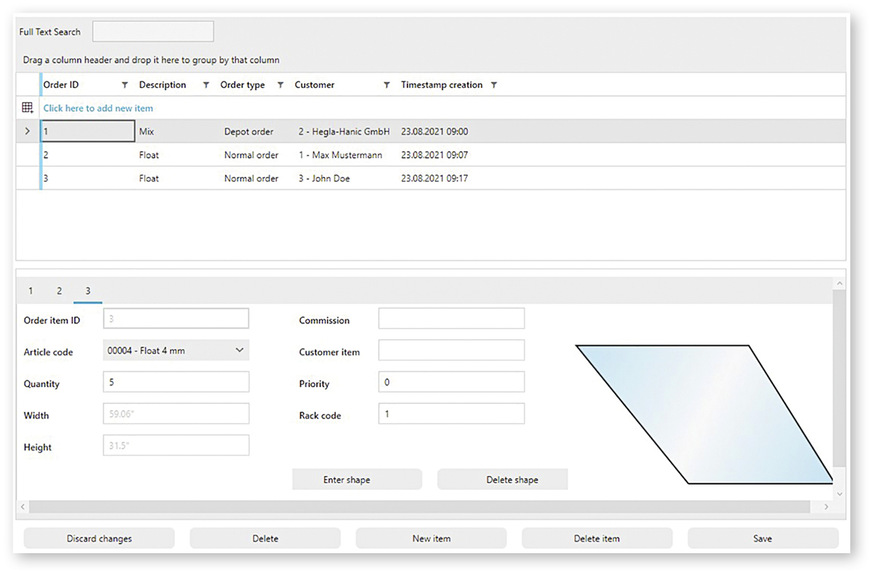Open the Order ID column filter
This screenshot has height=575, width=872.
[x=125, y=85]
